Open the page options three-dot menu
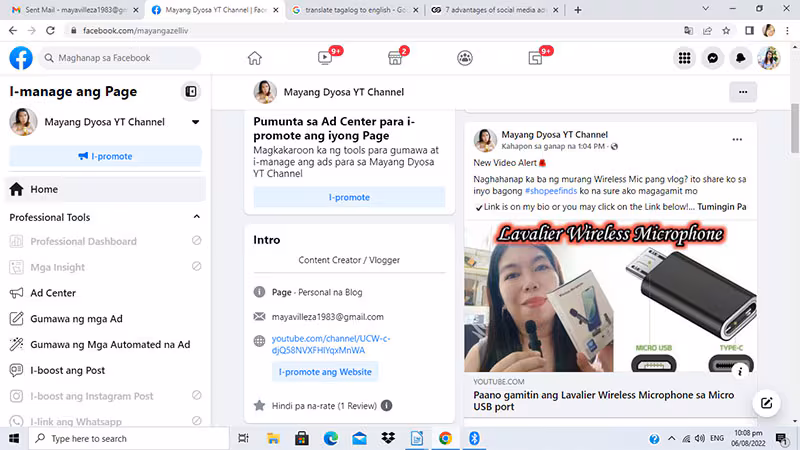The image size is (800, 450). coord(743,92)
